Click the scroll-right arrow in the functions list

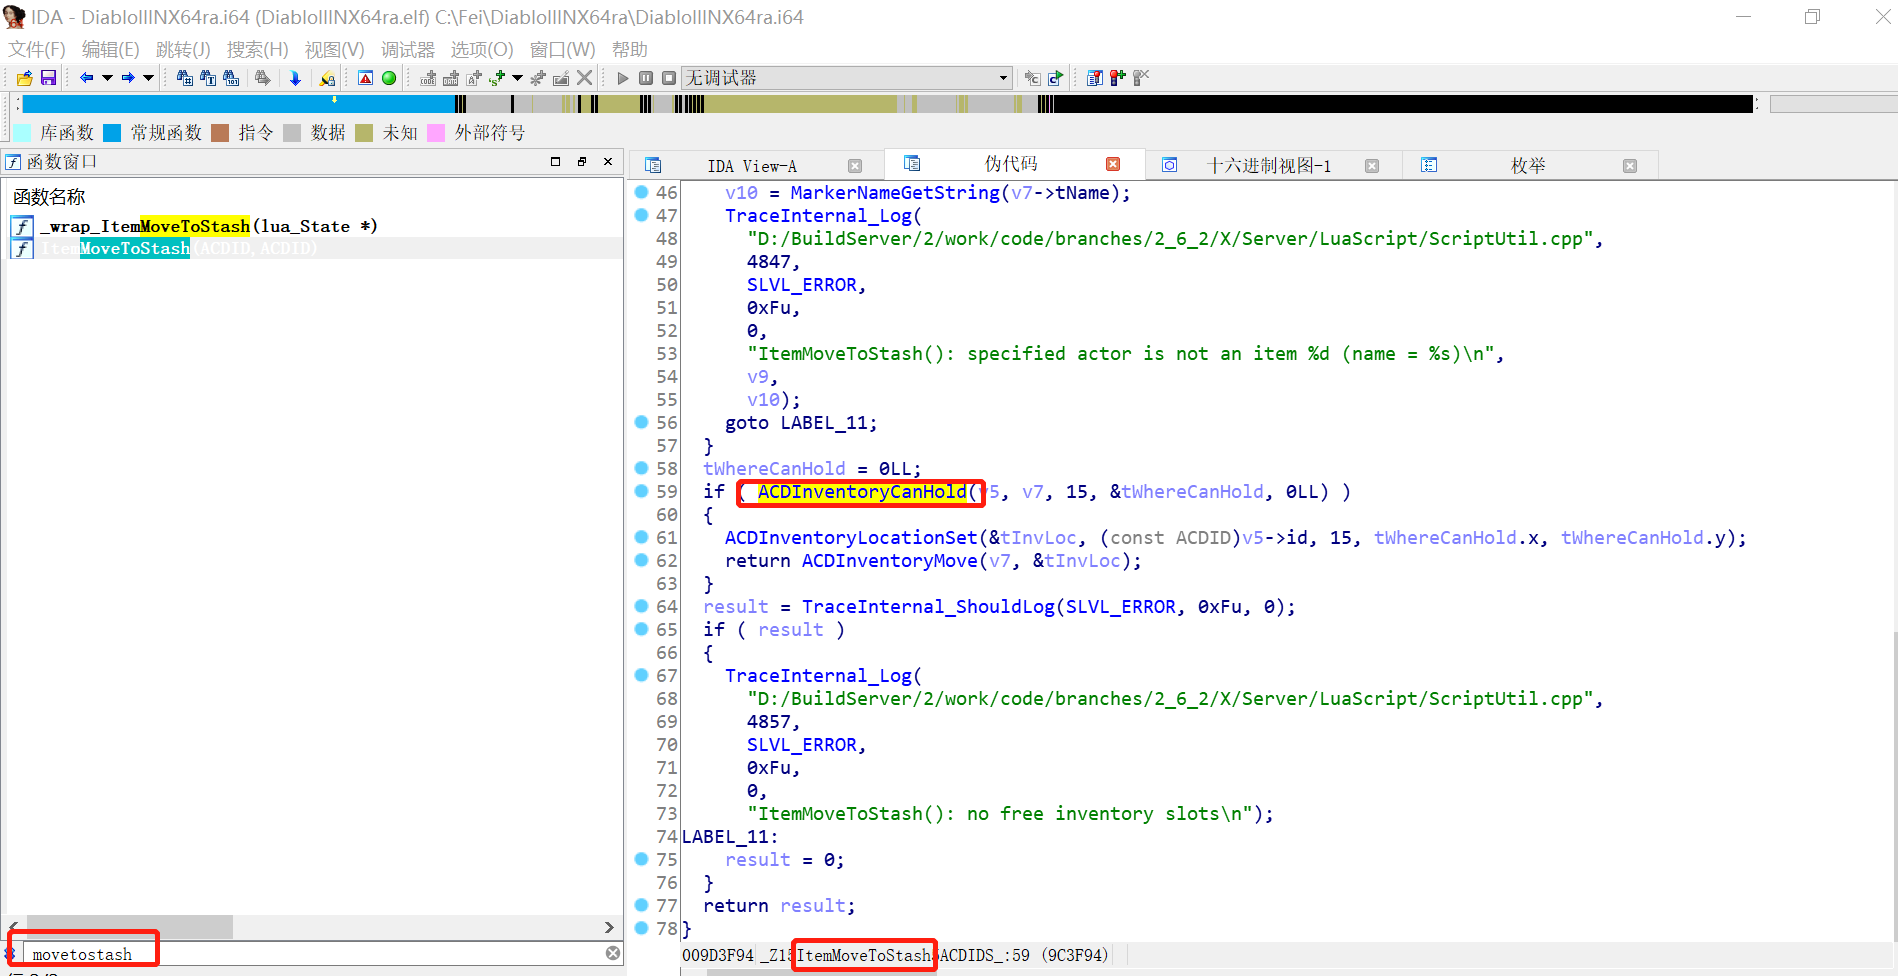coord(609,927)
